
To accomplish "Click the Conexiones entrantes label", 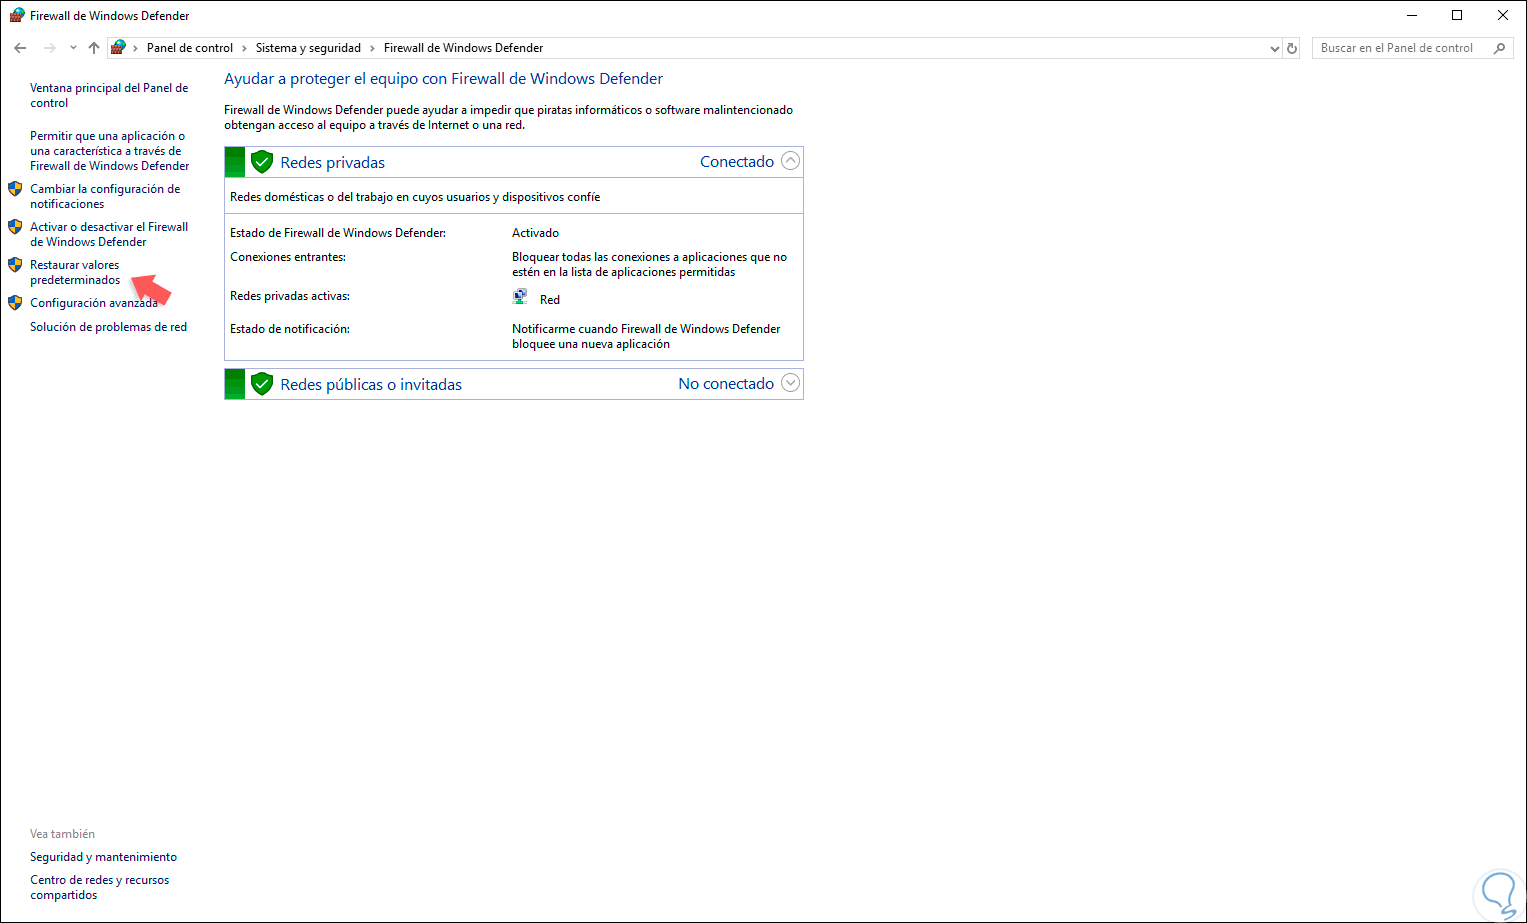I will coord(288,257).
